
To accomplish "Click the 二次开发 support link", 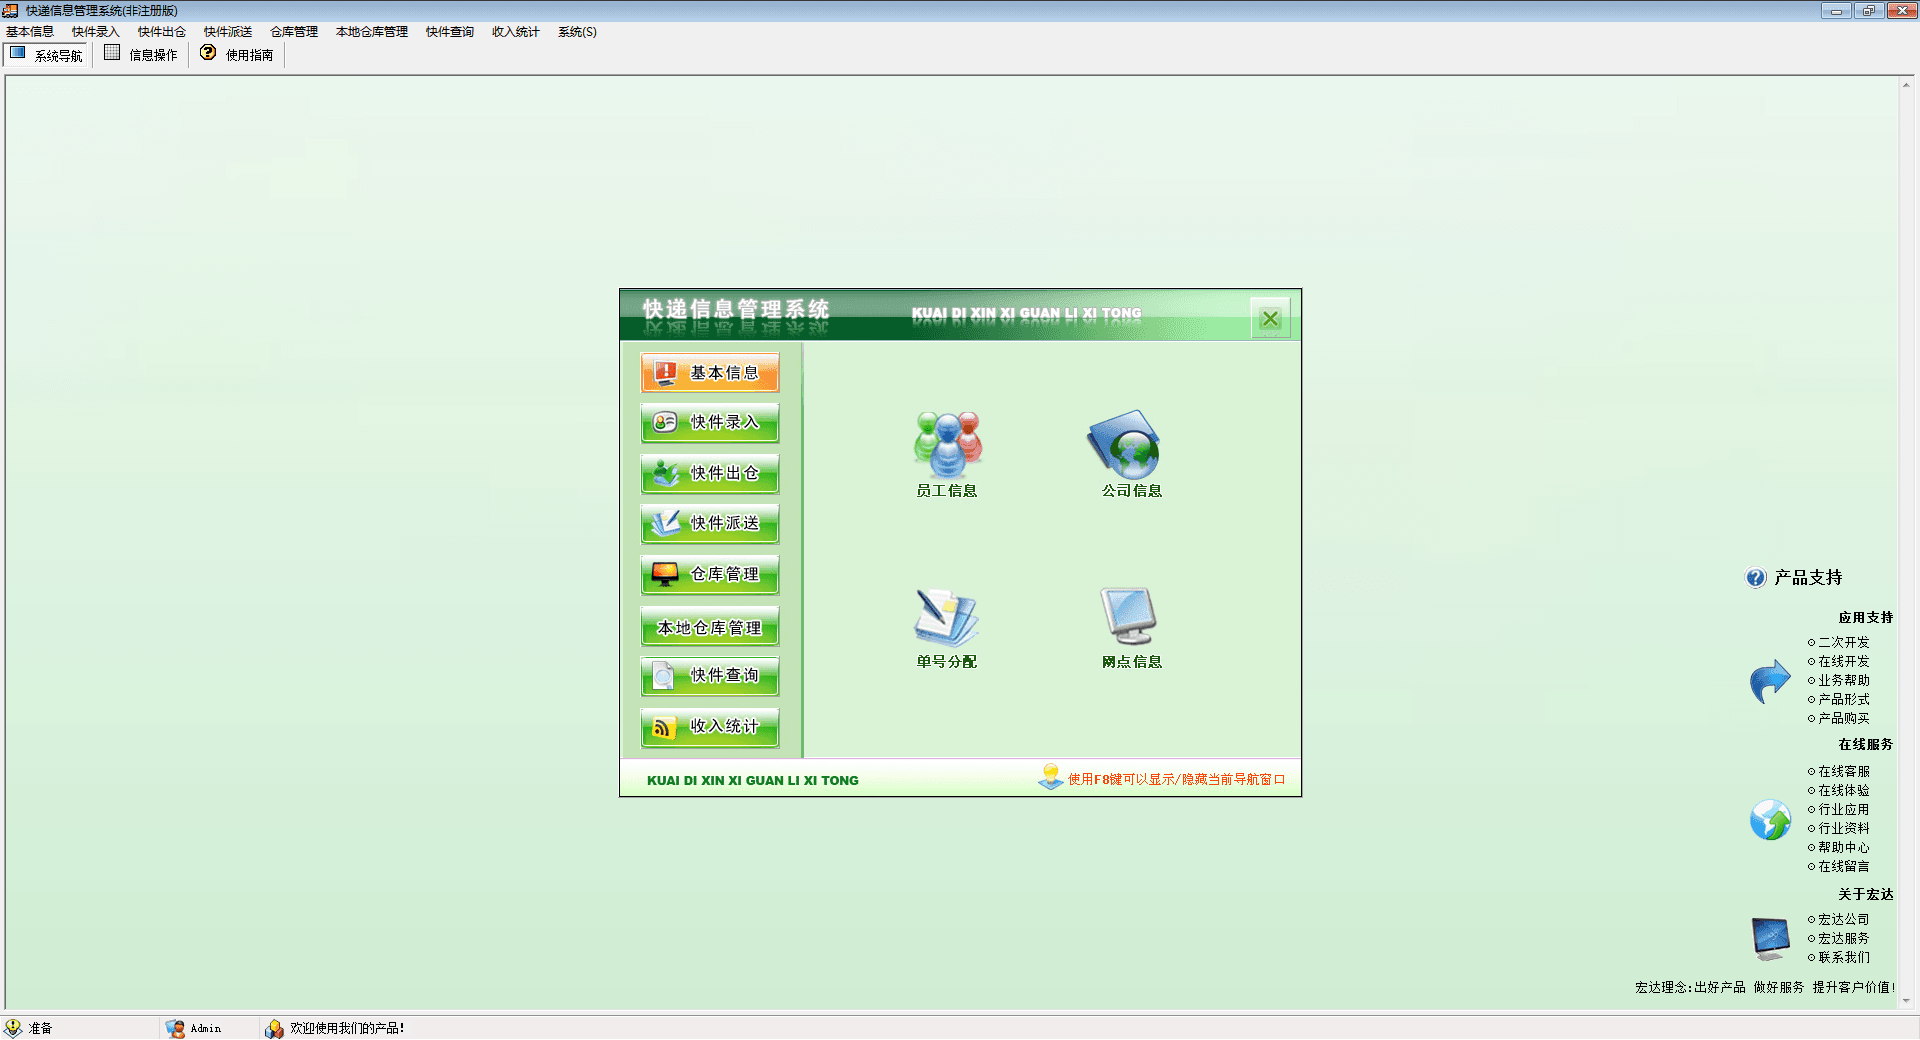I will [1843, 643].
